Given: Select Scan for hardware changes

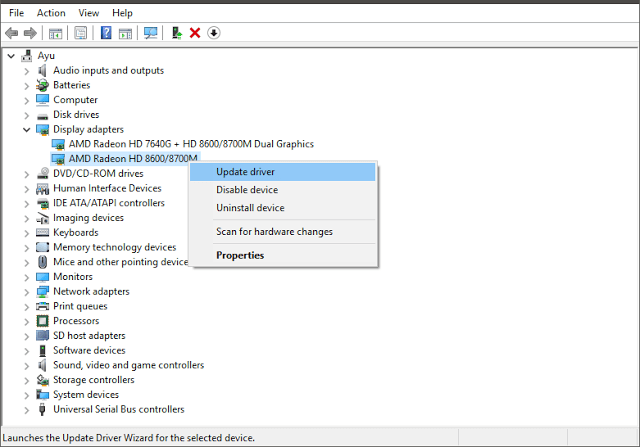Looking at the screenshot, I should pyautogui.click(x=282, y=231).
